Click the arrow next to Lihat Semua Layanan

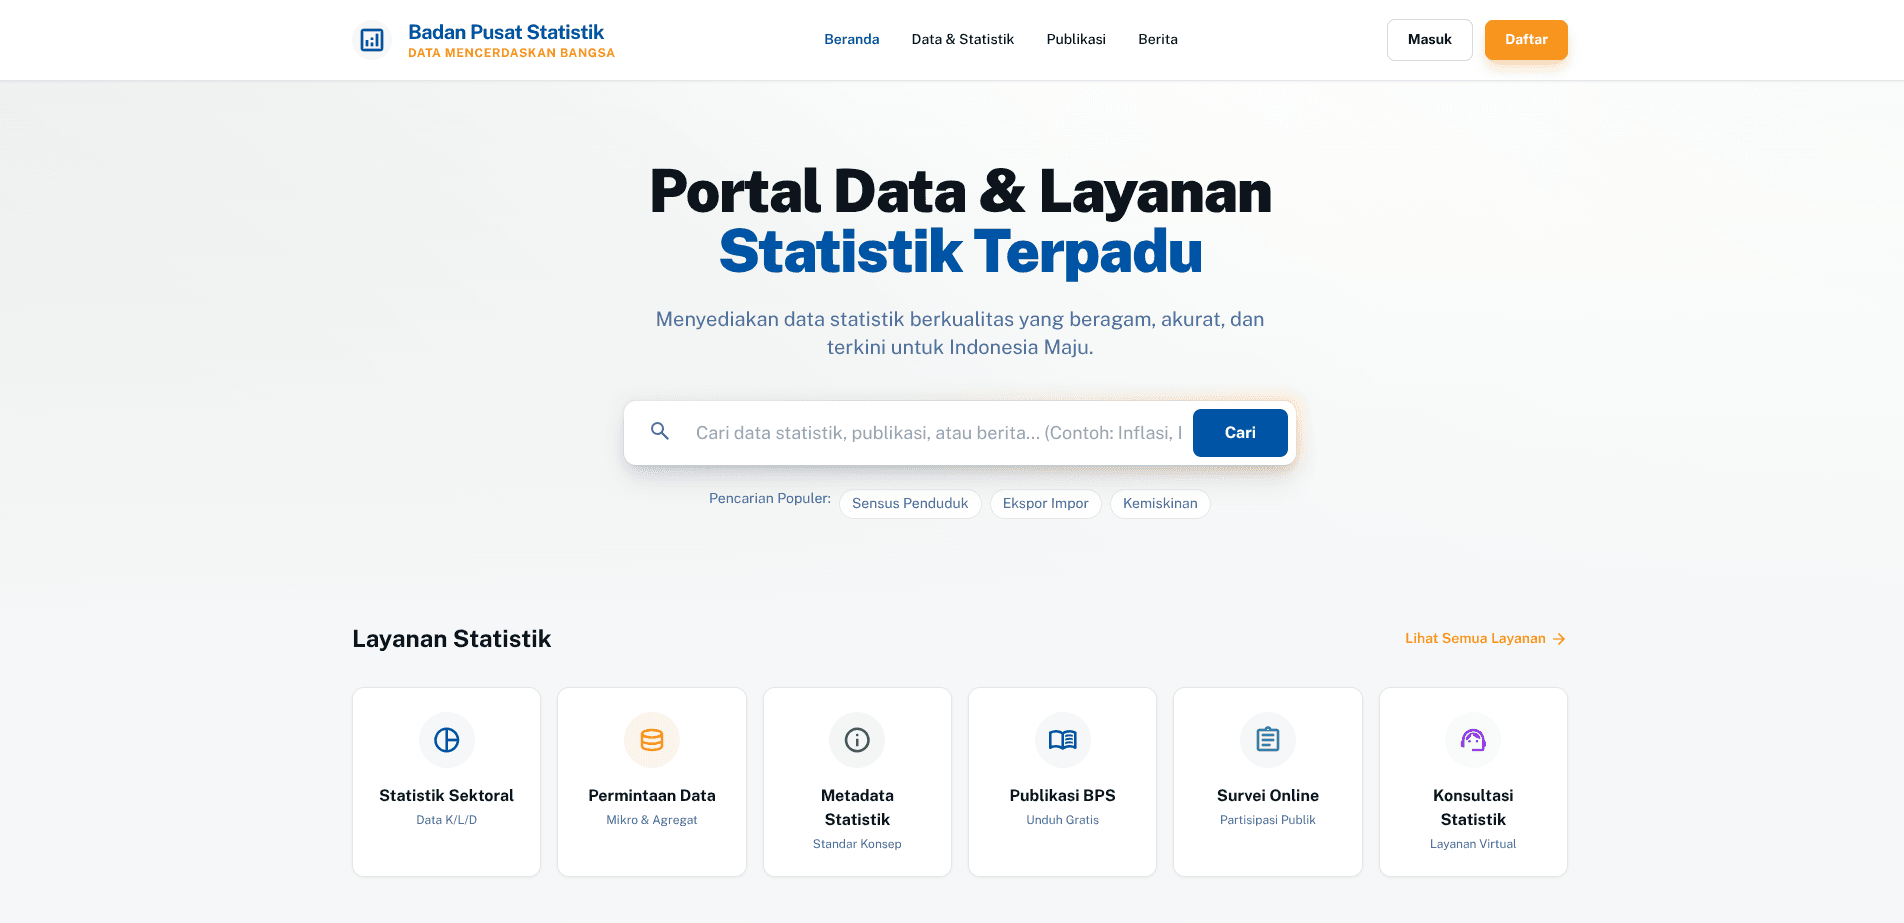pyautogui.click(x=1558, y=638)
